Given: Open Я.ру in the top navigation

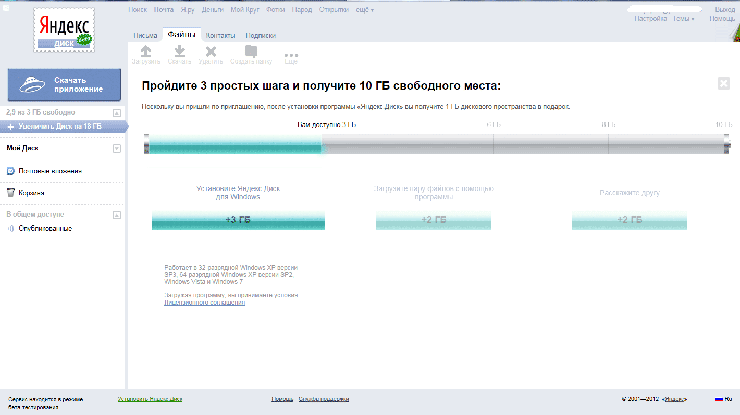Looking at the screenshot, I should click(x=187, y=9).
